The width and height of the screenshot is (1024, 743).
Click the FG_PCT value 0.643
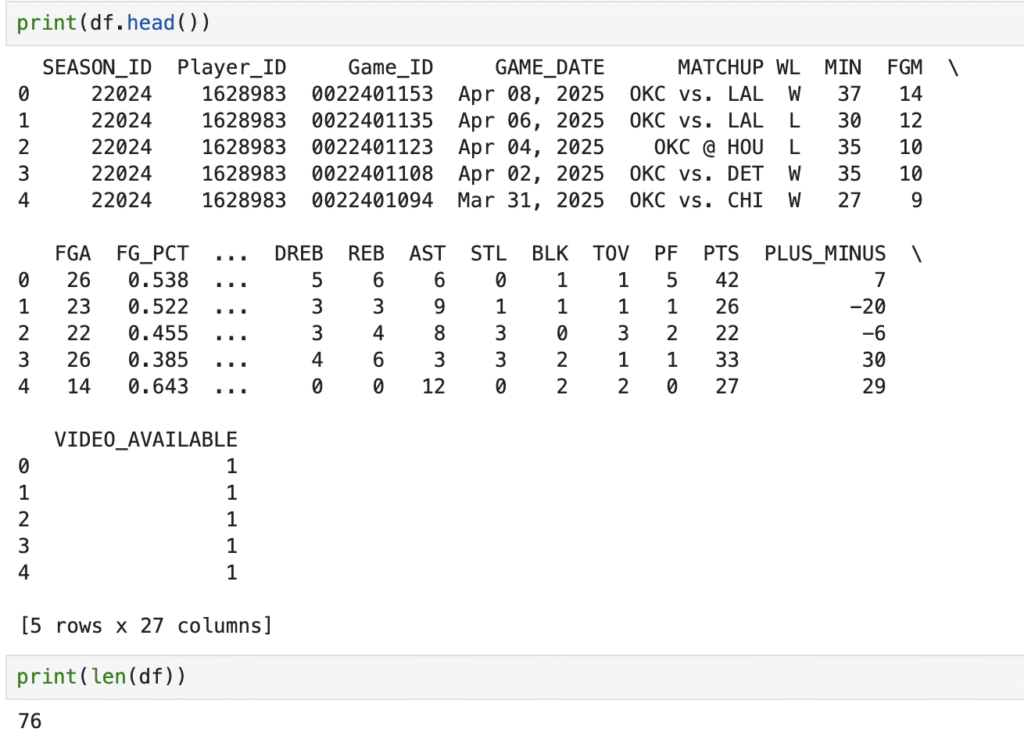point(158,387)
